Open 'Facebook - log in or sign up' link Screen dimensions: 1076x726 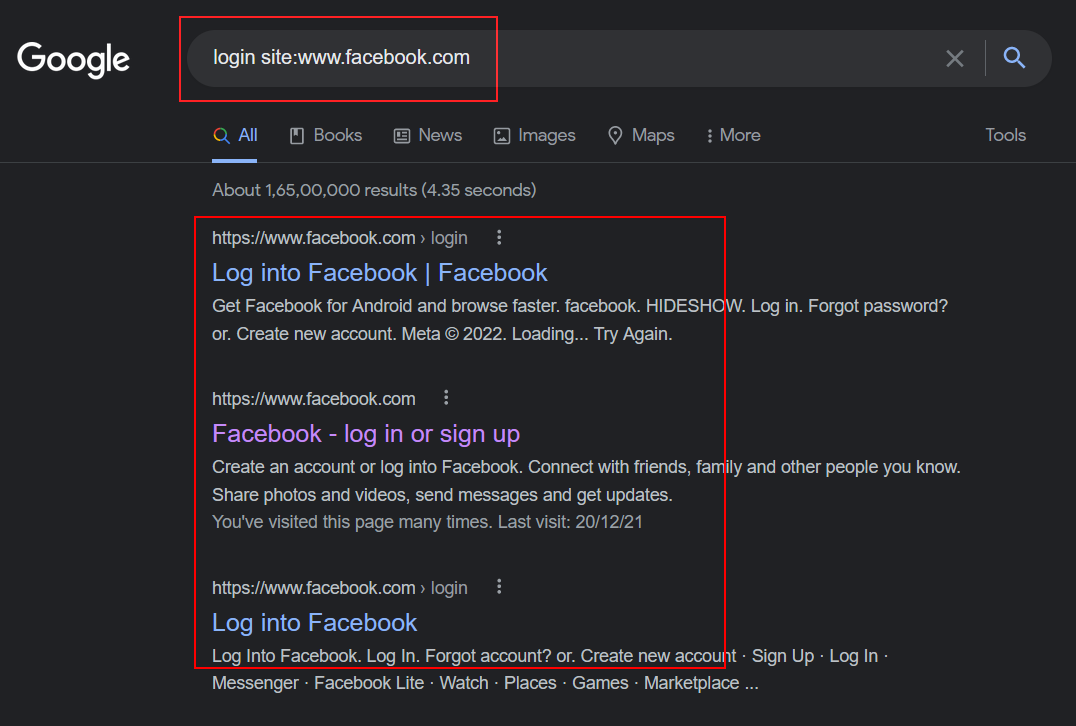(x=366, y=434)
